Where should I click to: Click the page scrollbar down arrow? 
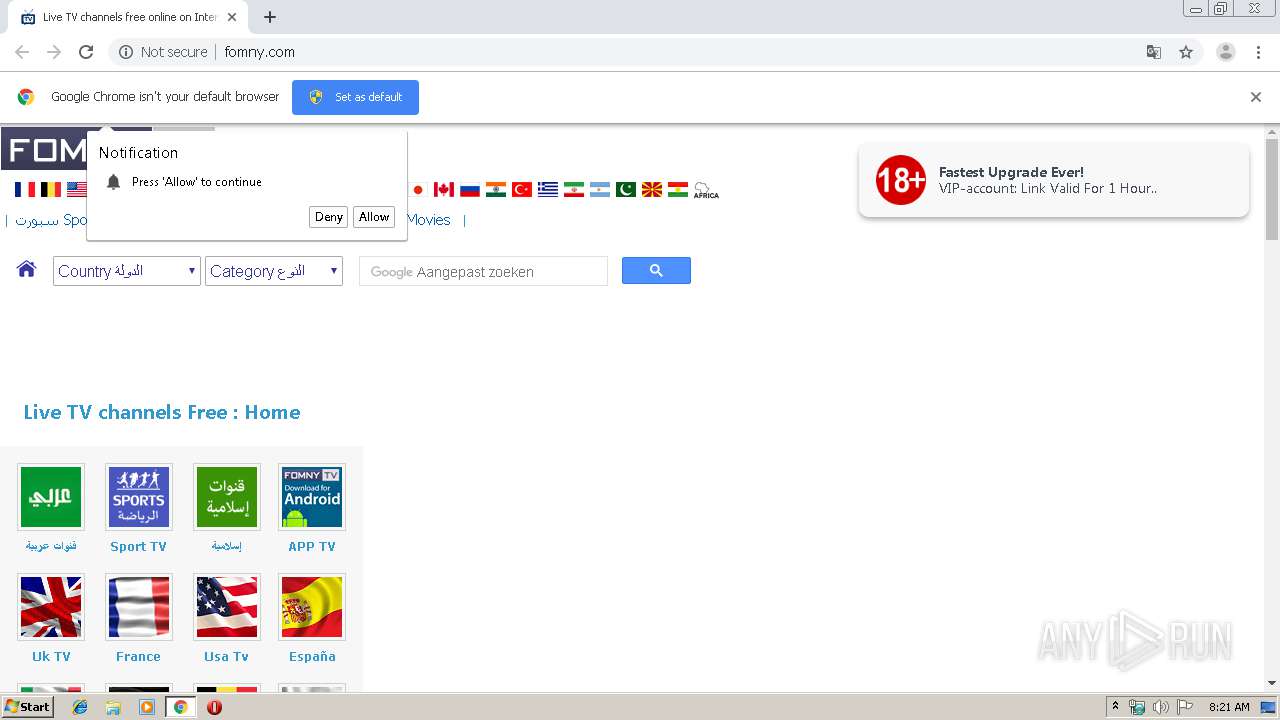(x=1272, y=683)
